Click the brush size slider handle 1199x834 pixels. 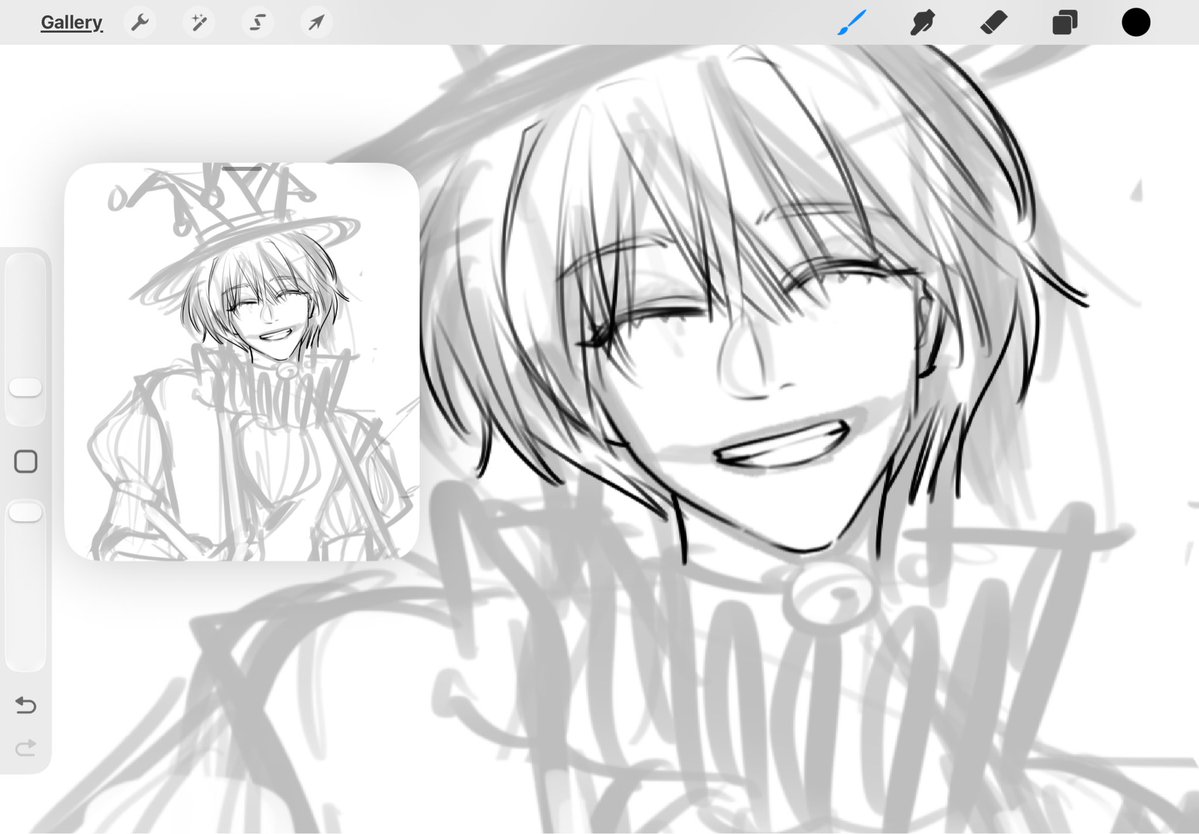[x=25, y=388]
